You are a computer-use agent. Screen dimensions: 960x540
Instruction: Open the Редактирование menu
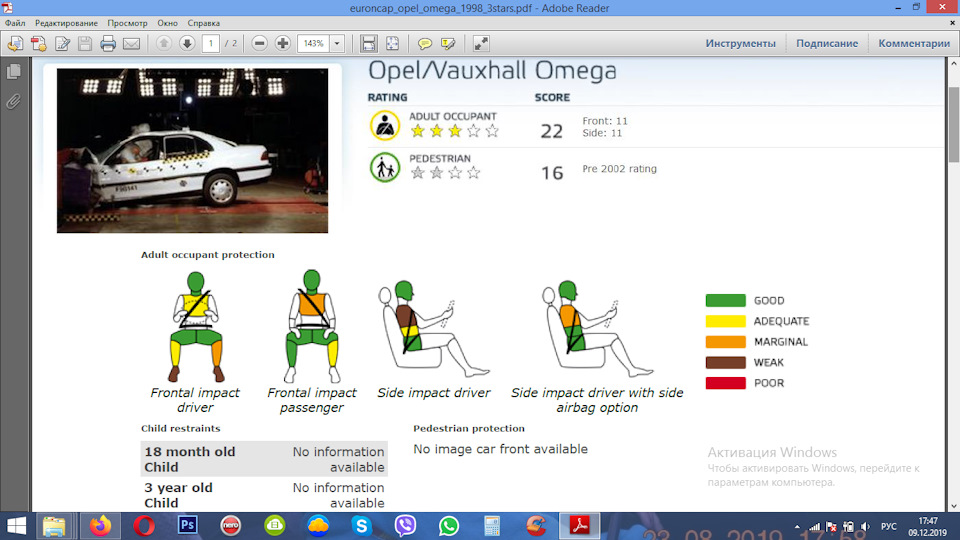[x=66, y=23]
